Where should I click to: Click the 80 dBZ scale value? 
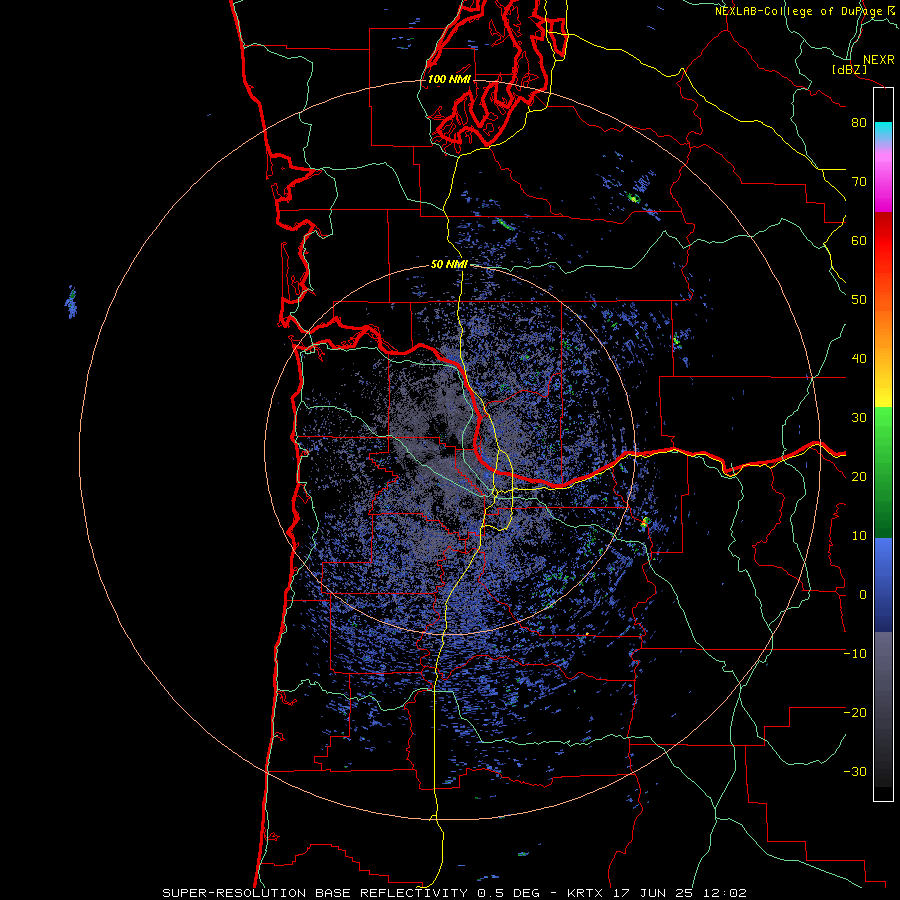859,123
